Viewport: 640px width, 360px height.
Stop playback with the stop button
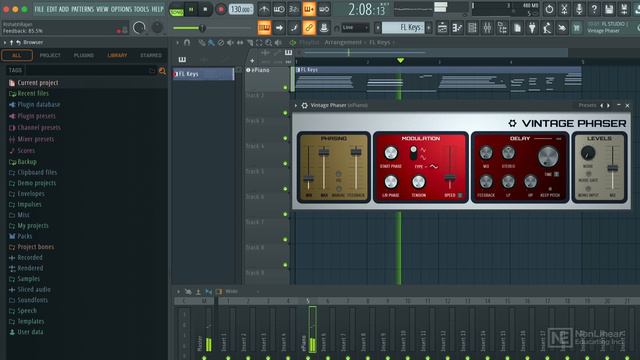click(x=205, y=9)
